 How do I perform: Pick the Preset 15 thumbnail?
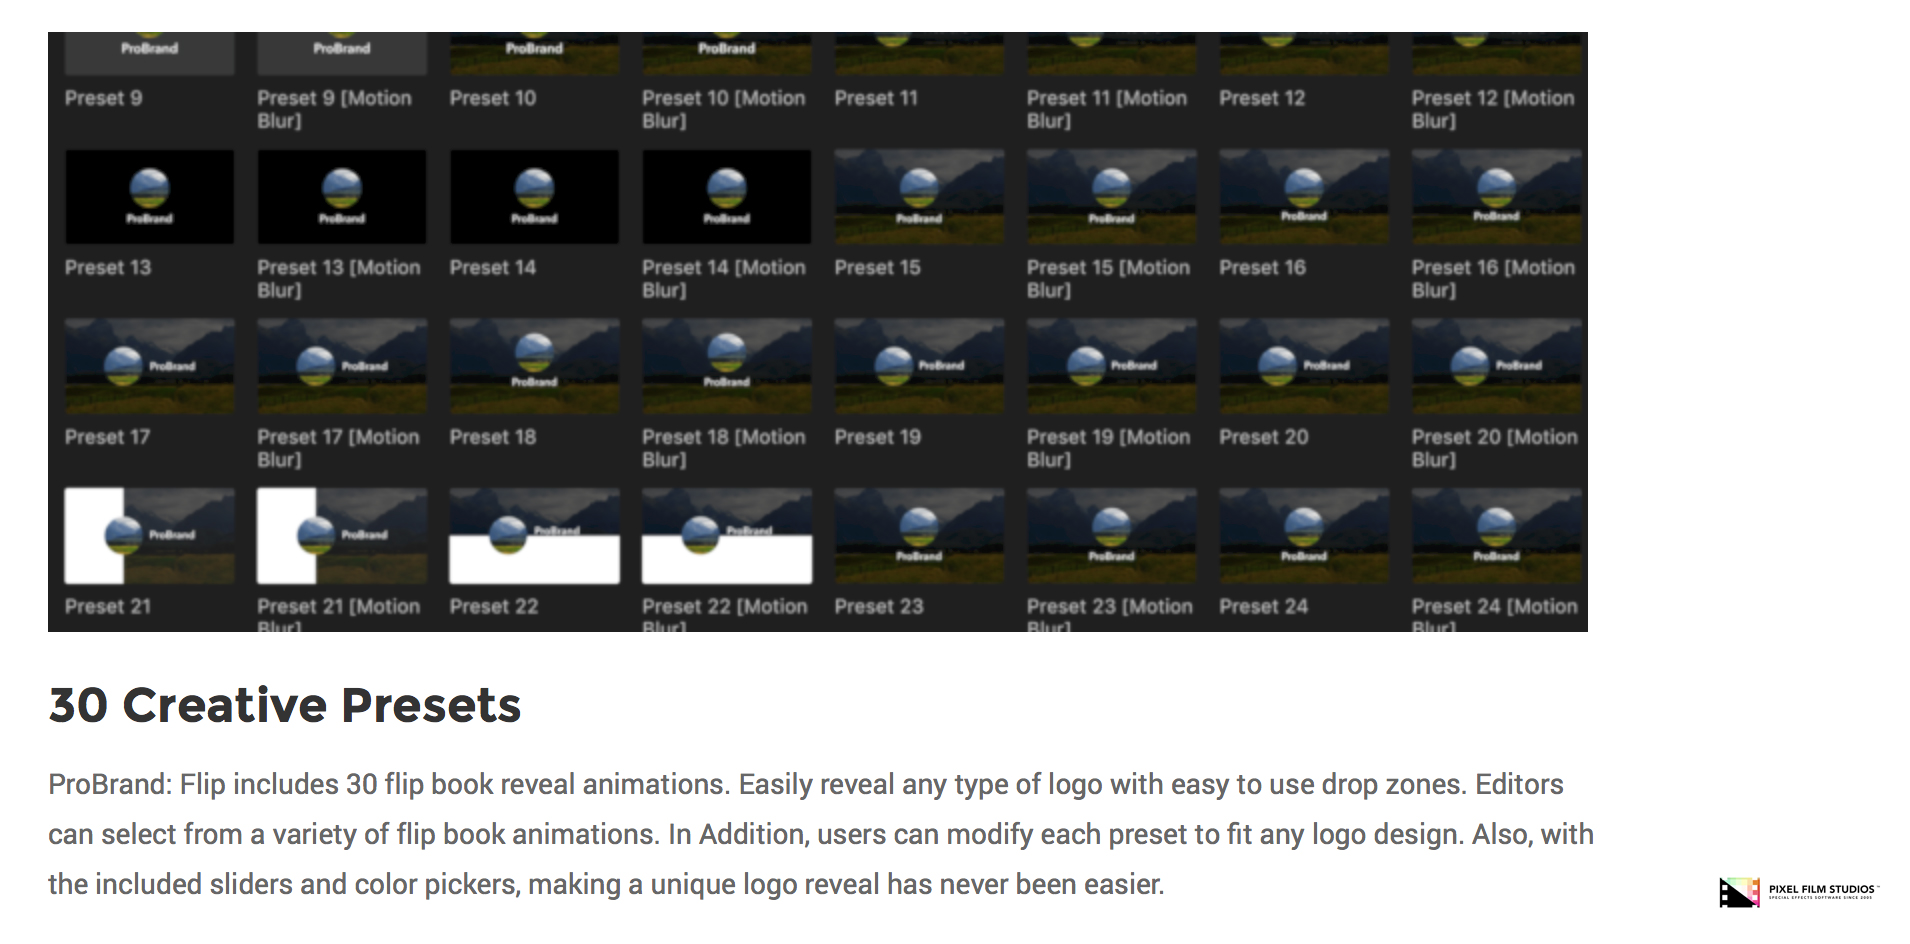[919, 197]
